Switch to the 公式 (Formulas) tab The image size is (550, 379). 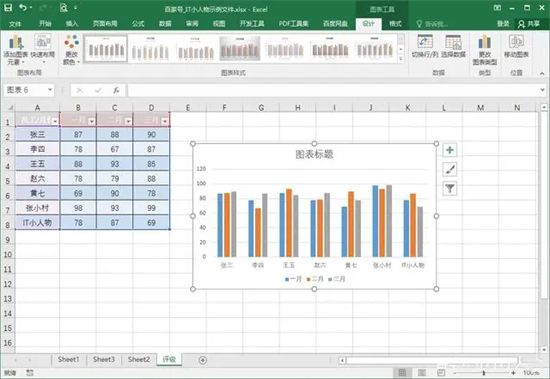138,24
